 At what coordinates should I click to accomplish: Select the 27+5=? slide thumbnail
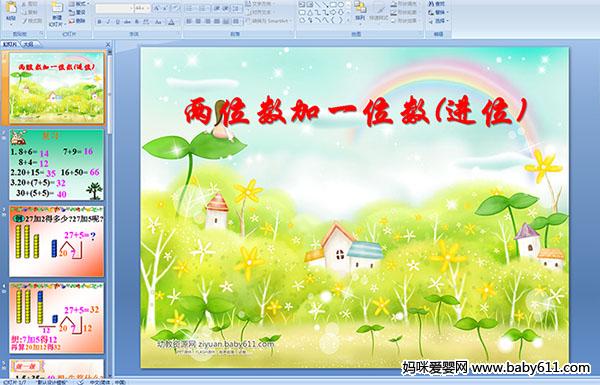click(57, 241)
